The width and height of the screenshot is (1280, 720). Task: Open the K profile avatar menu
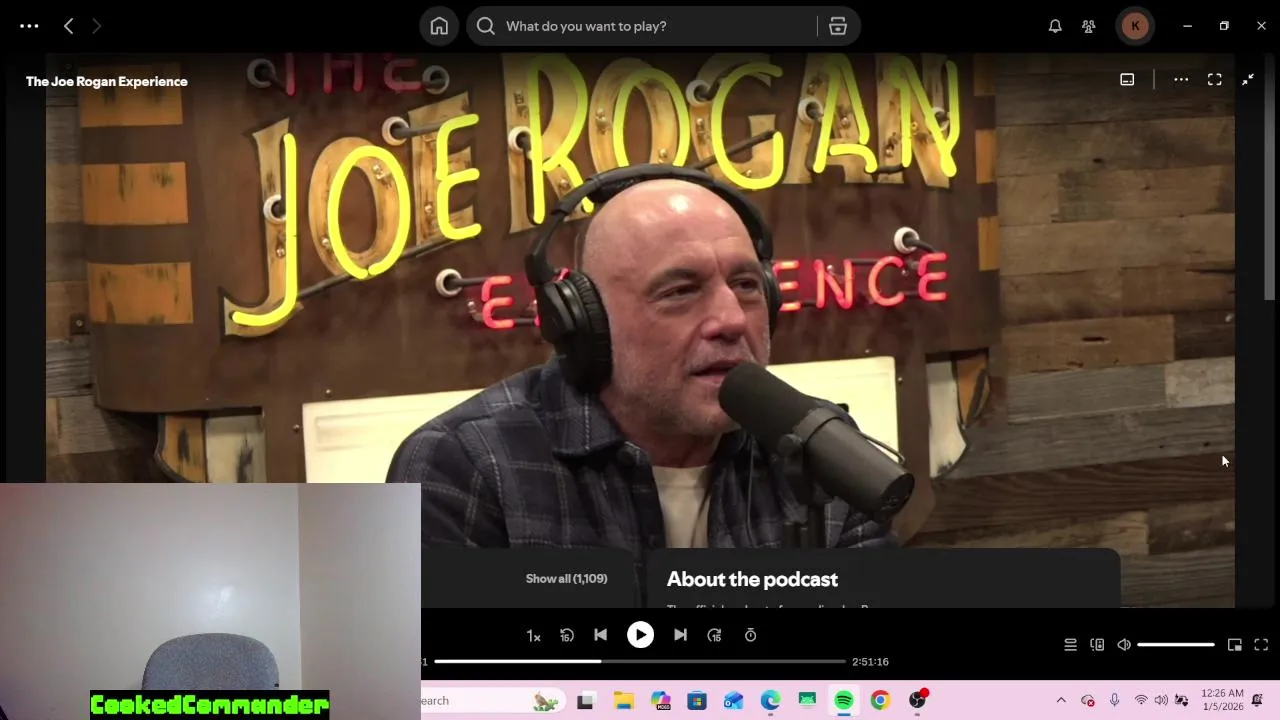click(x=1135, y=26)
